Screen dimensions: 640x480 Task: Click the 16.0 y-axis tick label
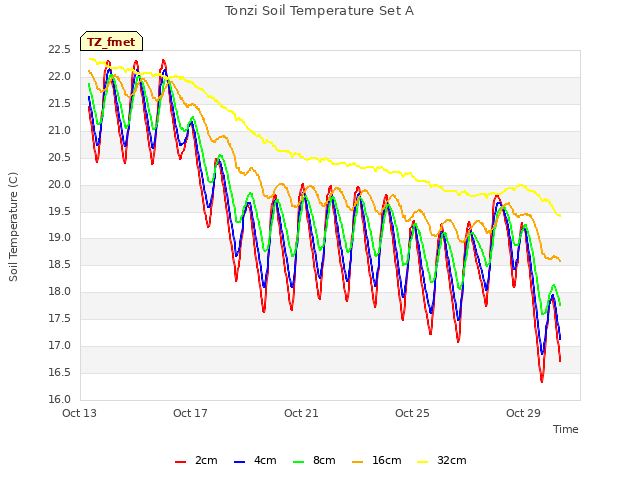(x=59, y=399)
